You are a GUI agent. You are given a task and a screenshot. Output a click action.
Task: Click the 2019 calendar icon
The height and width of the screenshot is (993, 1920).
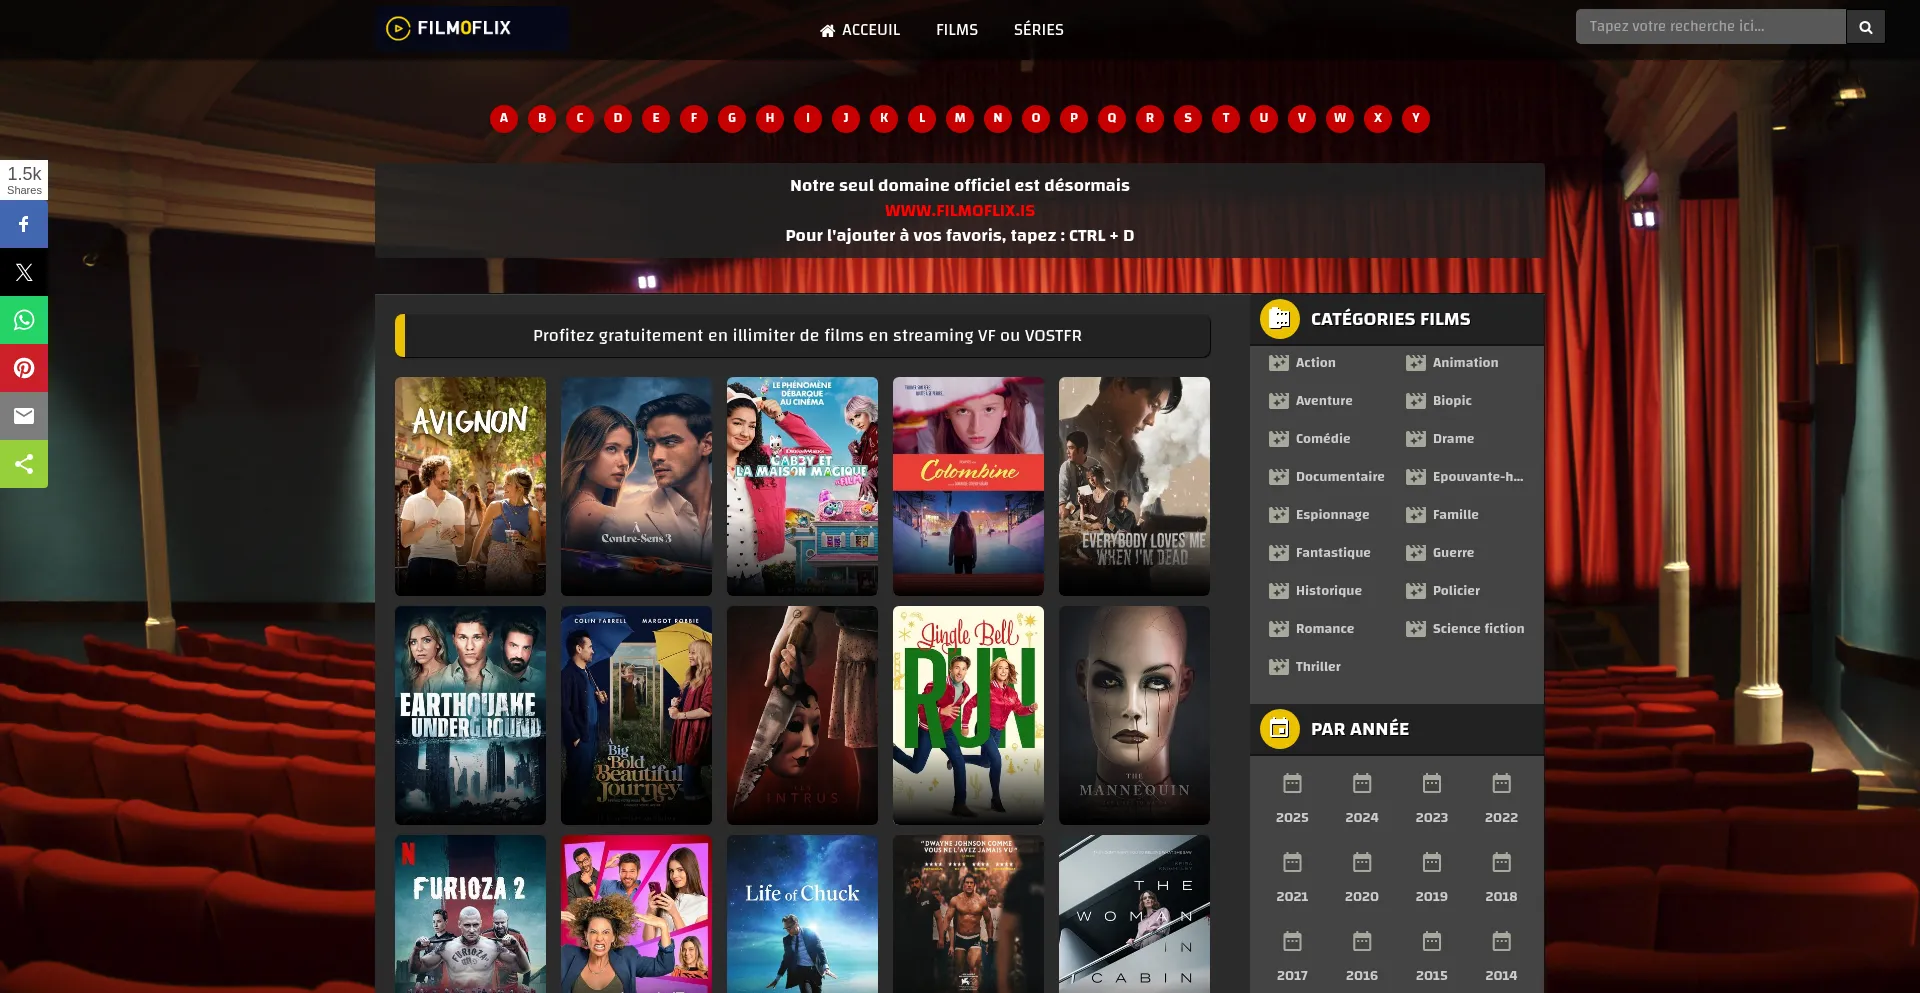coord(1432,862)
